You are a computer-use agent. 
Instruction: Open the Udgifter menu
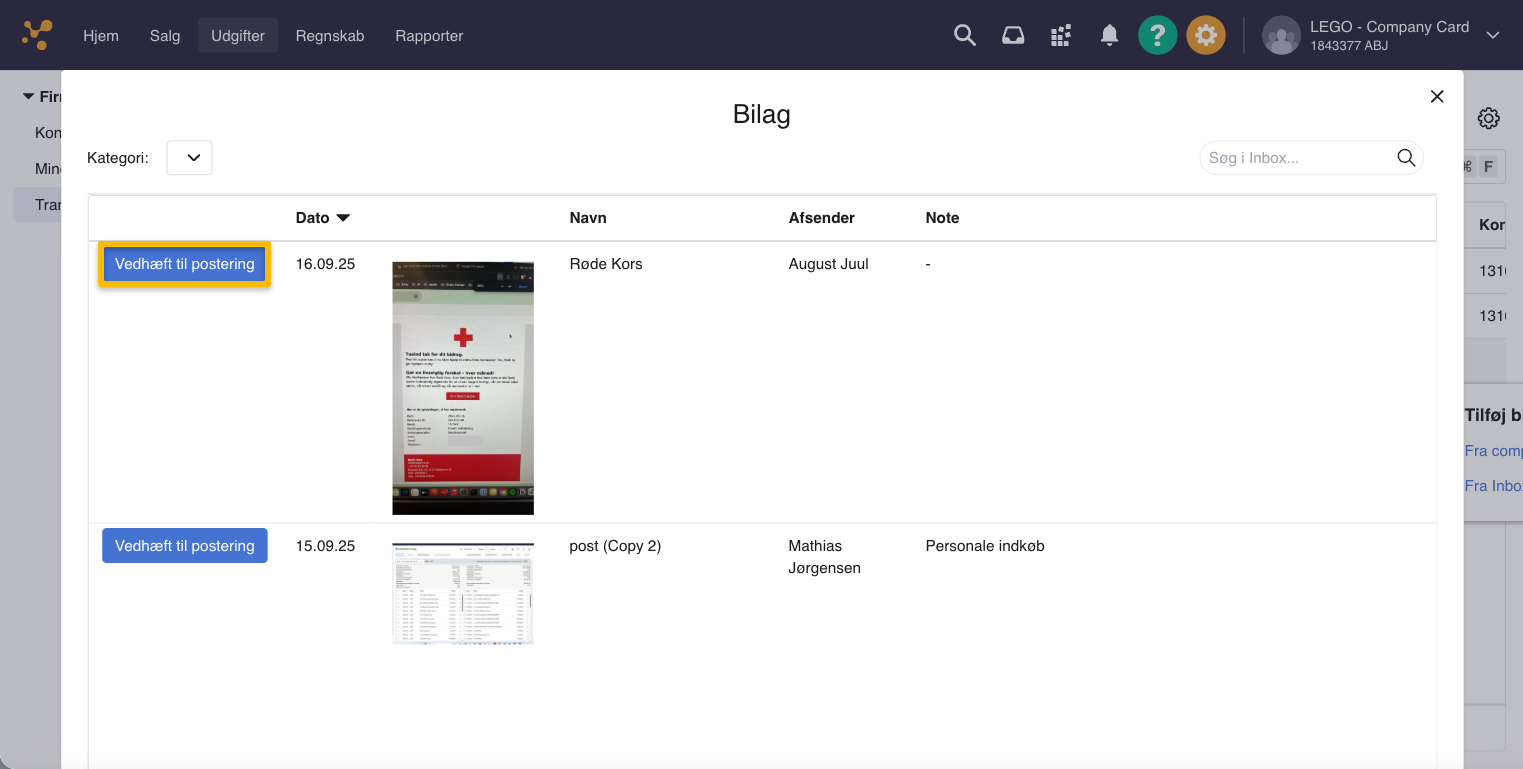click(238, 35)
